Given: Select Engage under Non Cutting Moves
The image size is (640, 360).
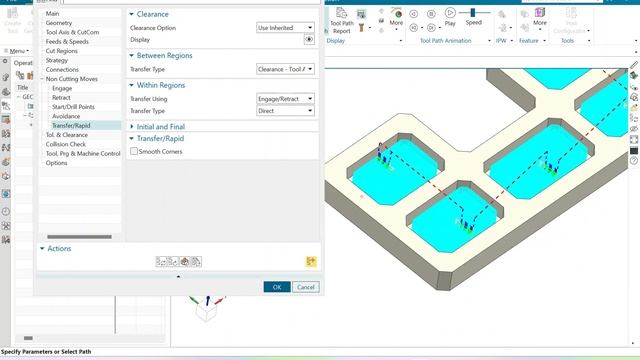Looking at the screenshot, I should (62, 89).
